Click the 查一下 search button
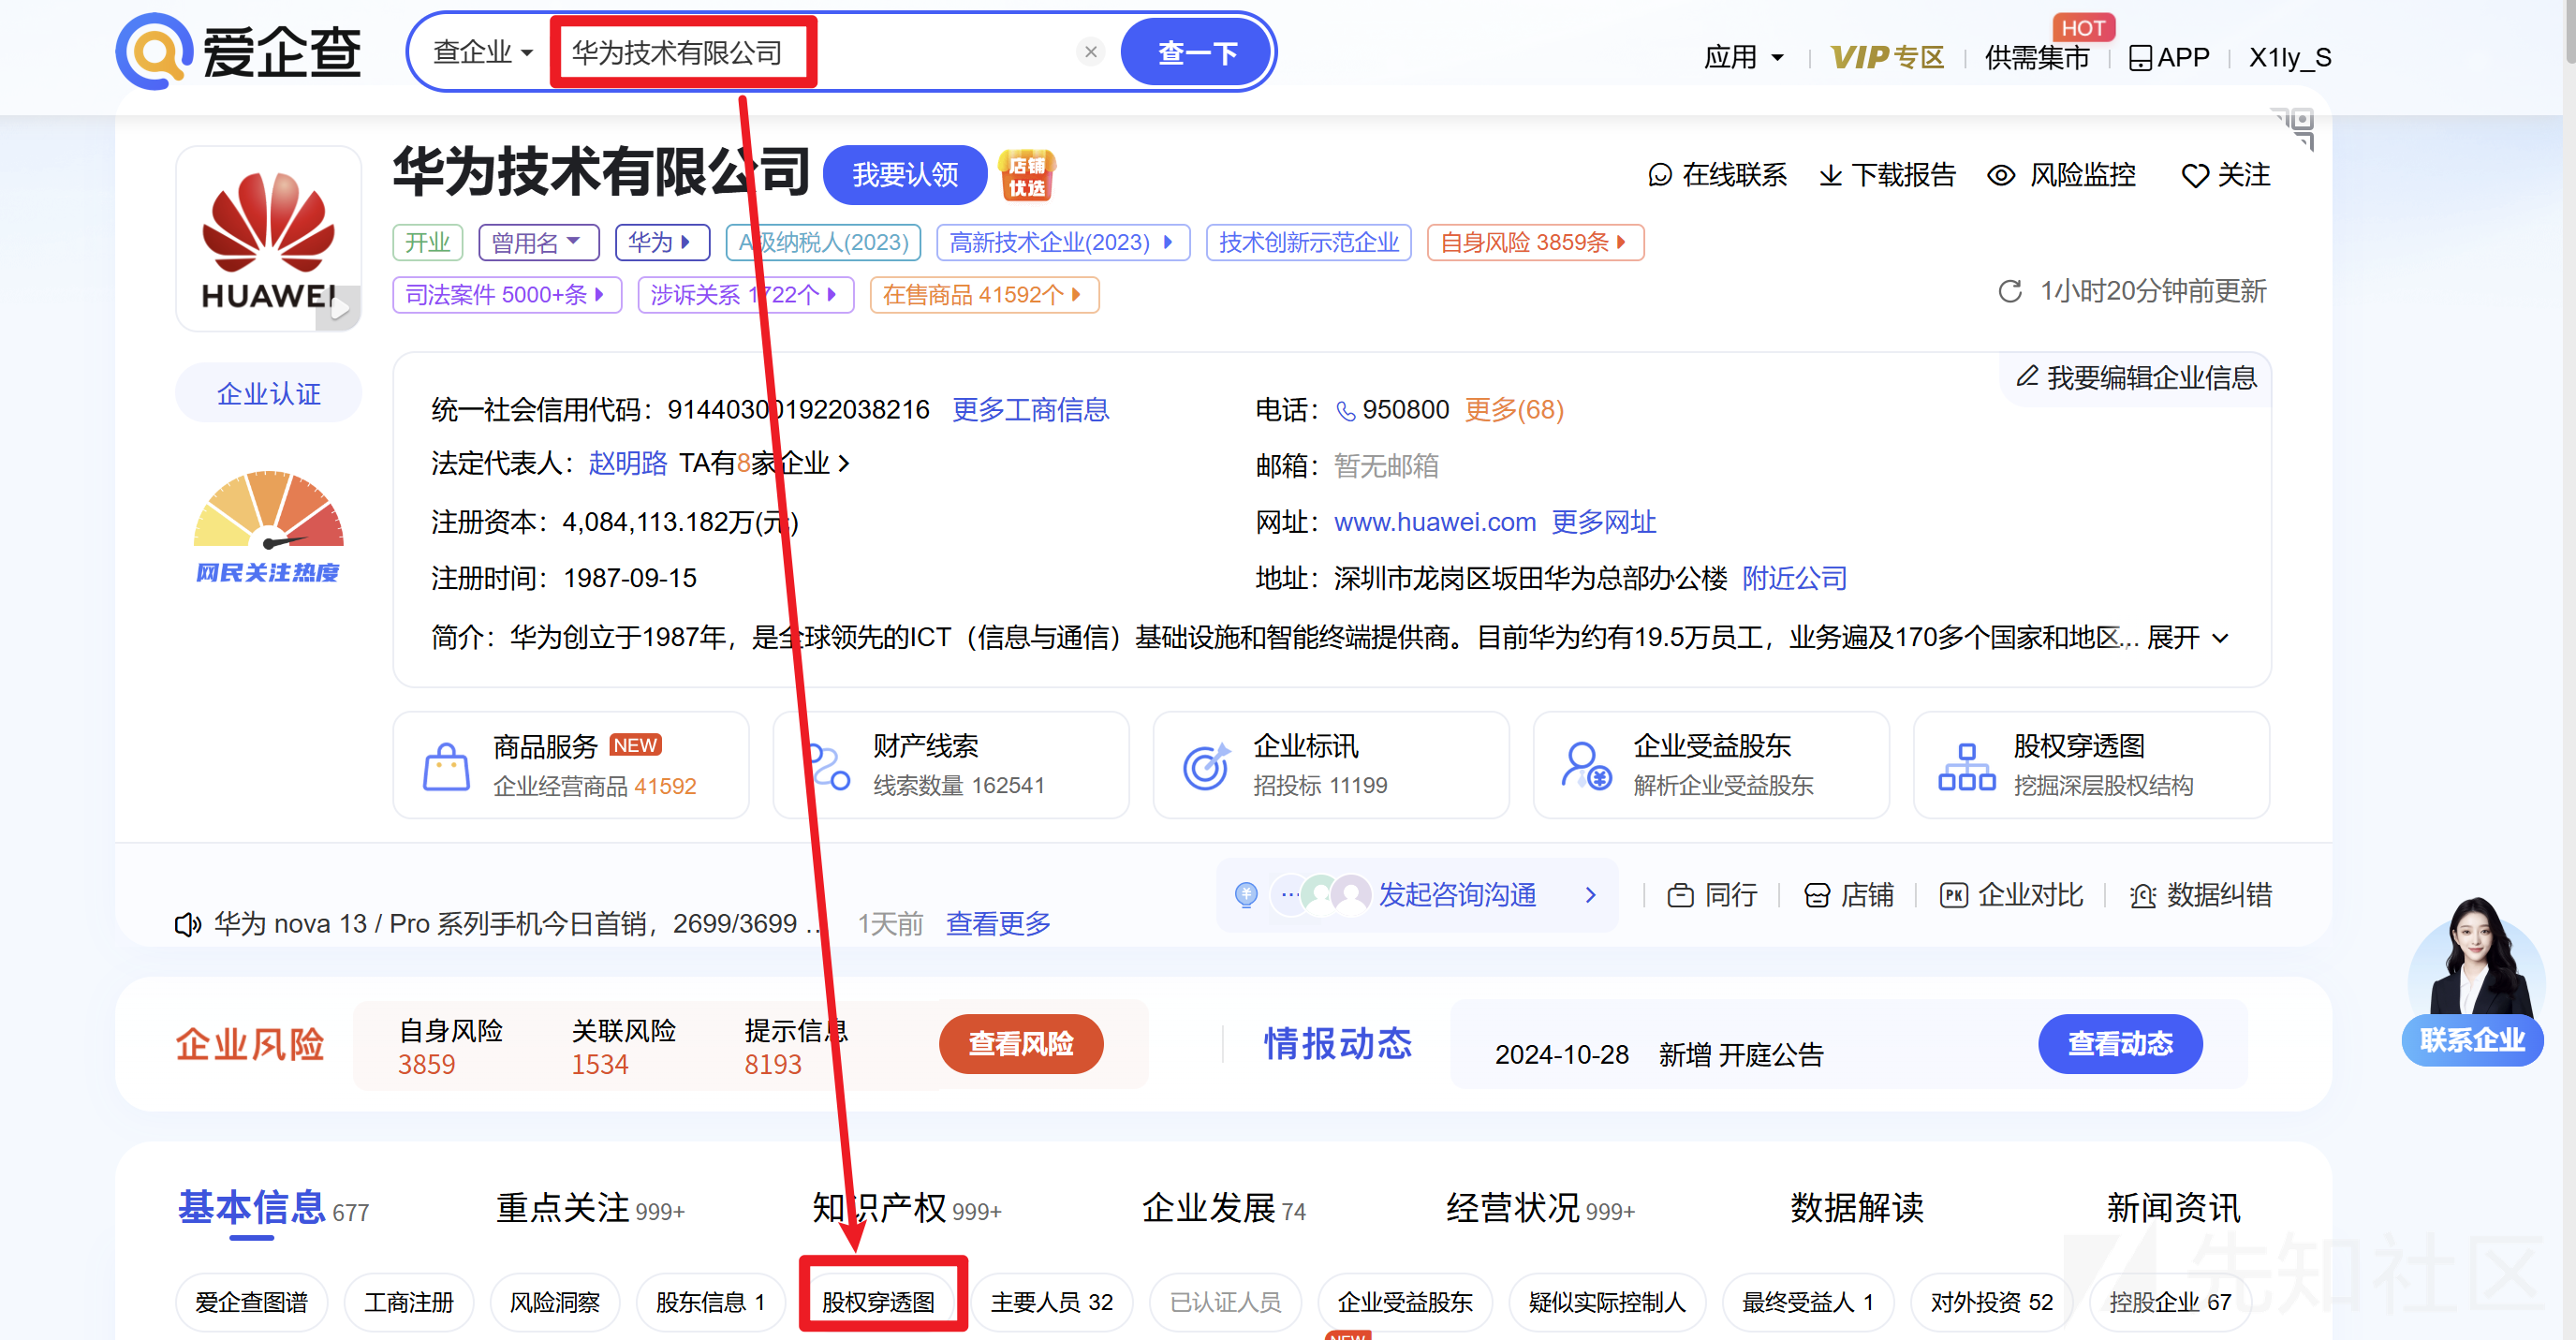This screenshot has width=2576, height=1340. point(1196,51)
